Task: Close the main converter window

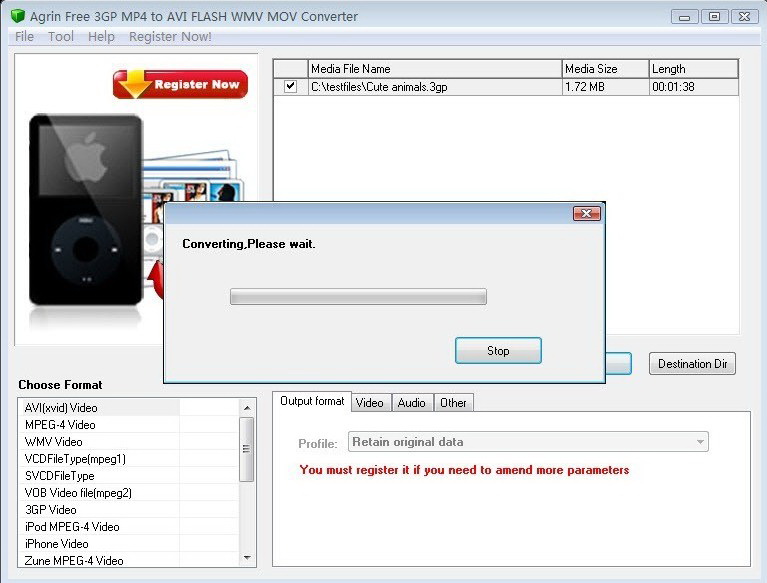Action: 744,17
